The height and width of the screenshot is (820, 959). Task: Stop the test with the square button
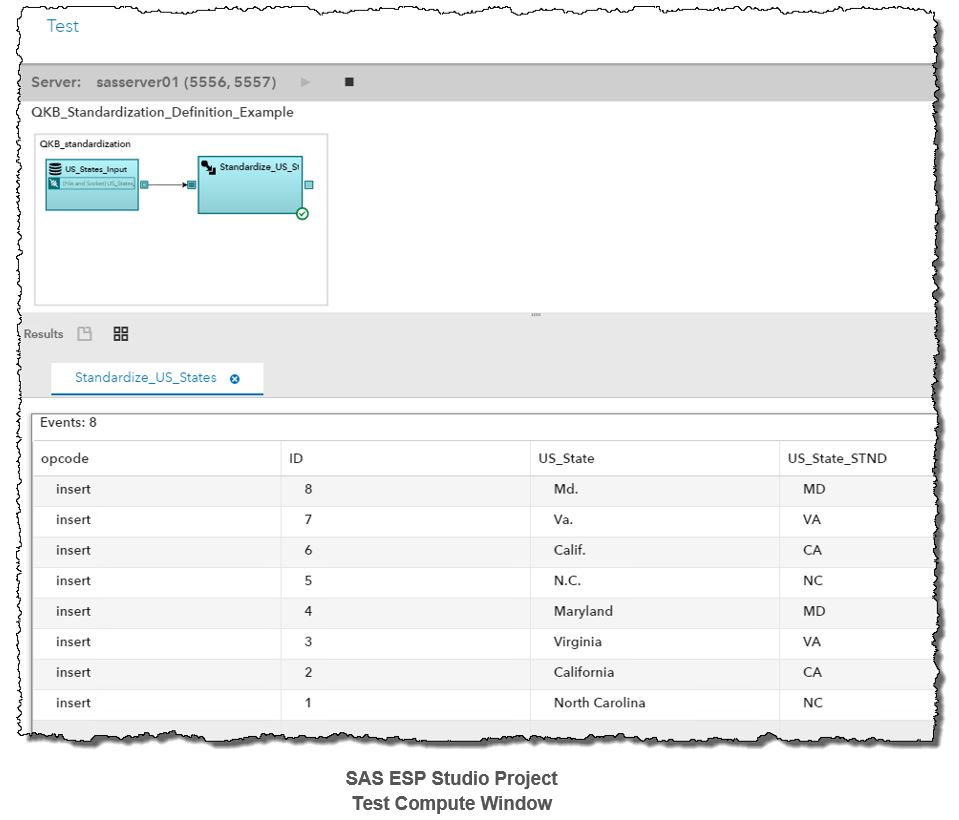tap(349, 82)
